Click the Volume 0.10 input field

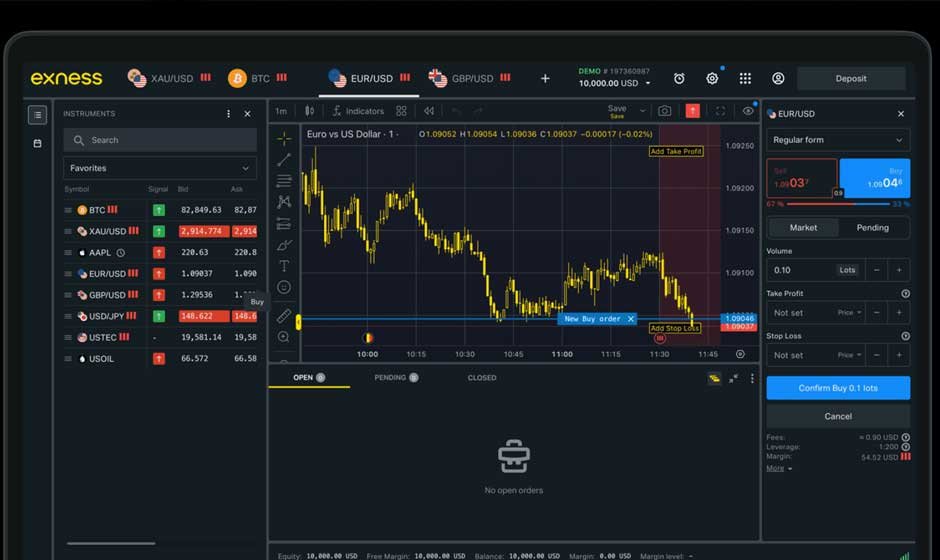pos(802,270)
